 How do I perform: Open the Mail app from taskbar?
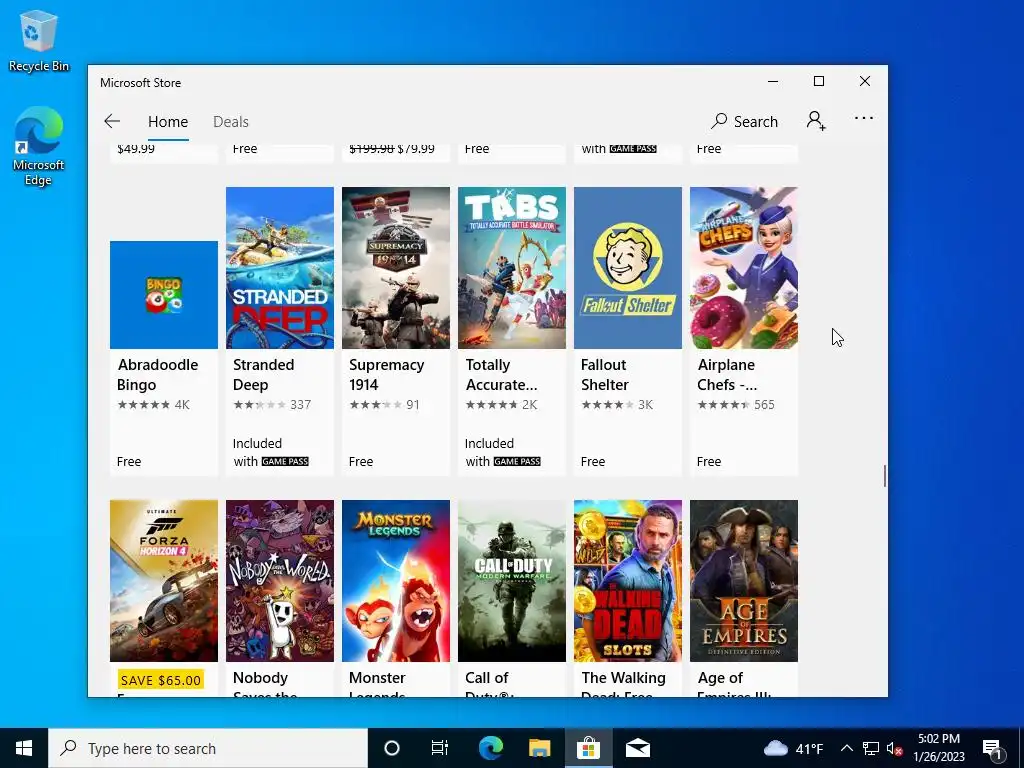[637, 748]
